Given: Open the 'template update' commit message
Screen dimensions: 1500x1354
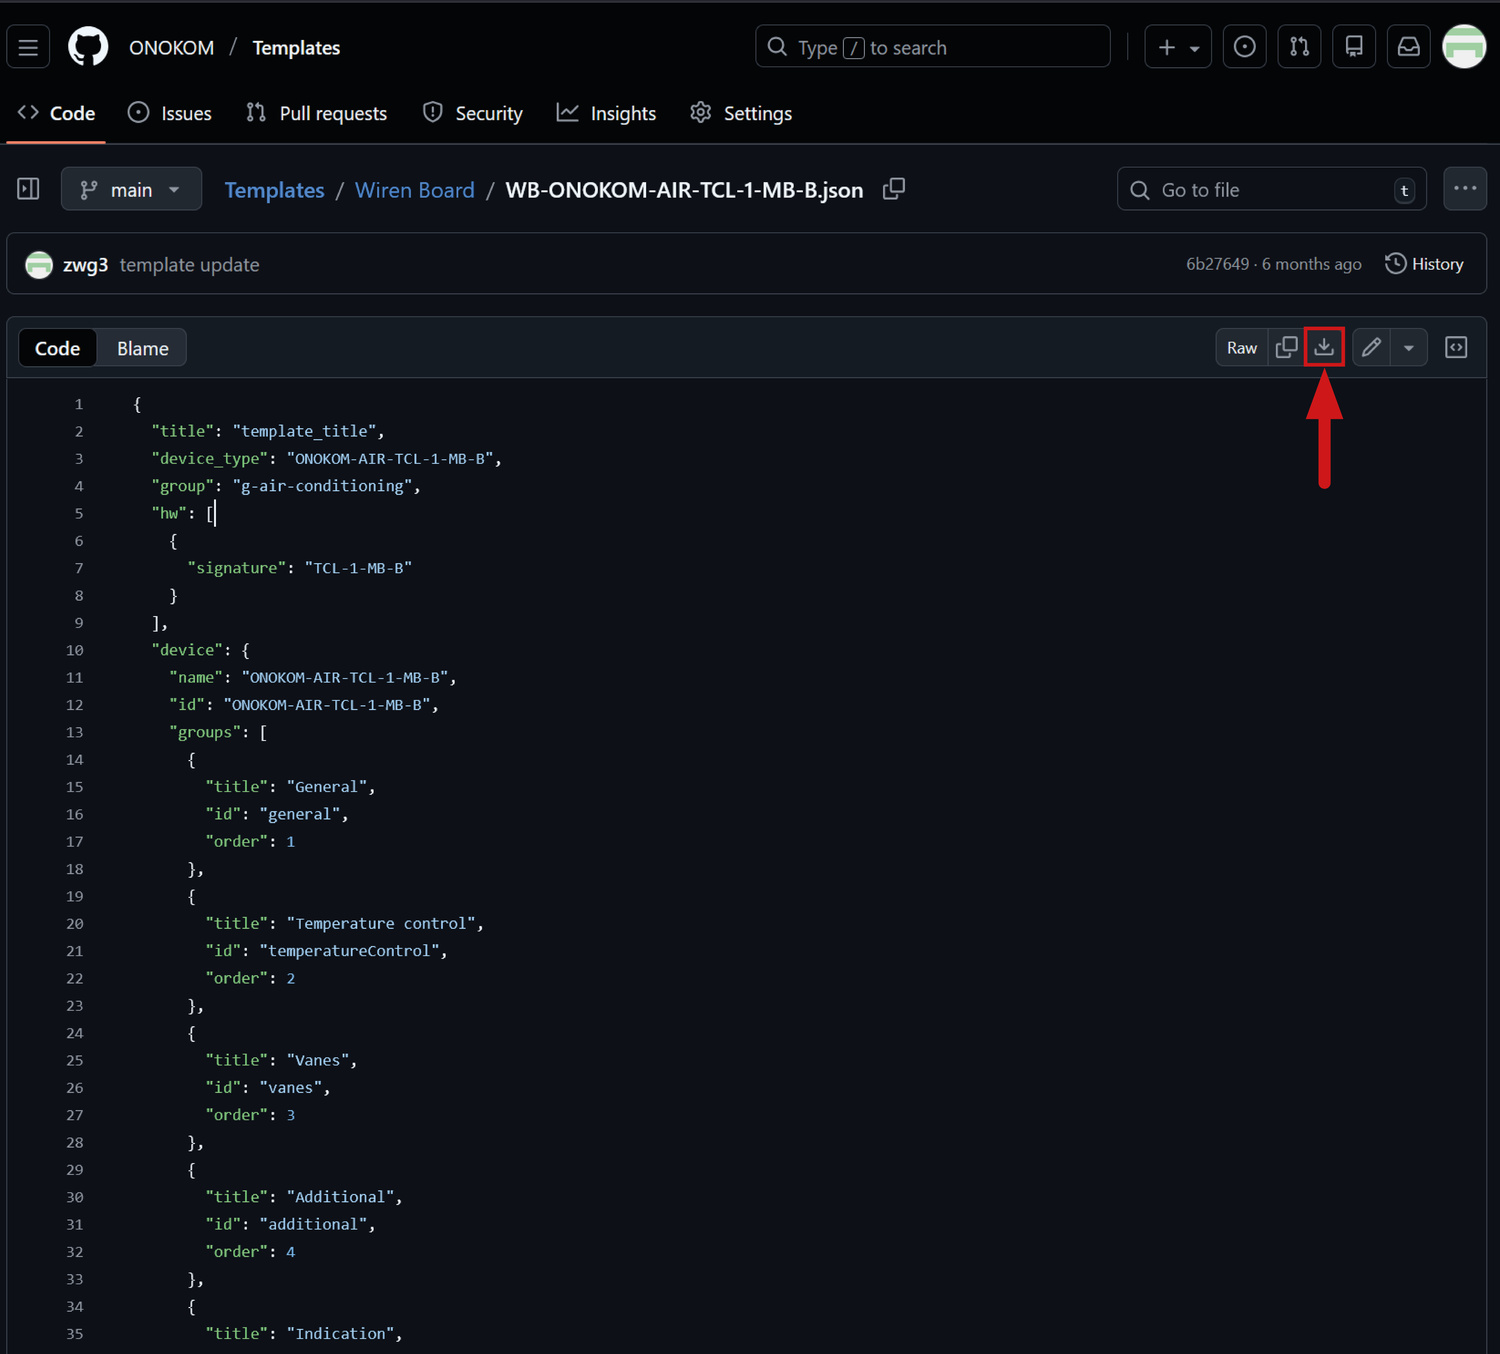Looking at the screenshot, I should coord(190,265).
